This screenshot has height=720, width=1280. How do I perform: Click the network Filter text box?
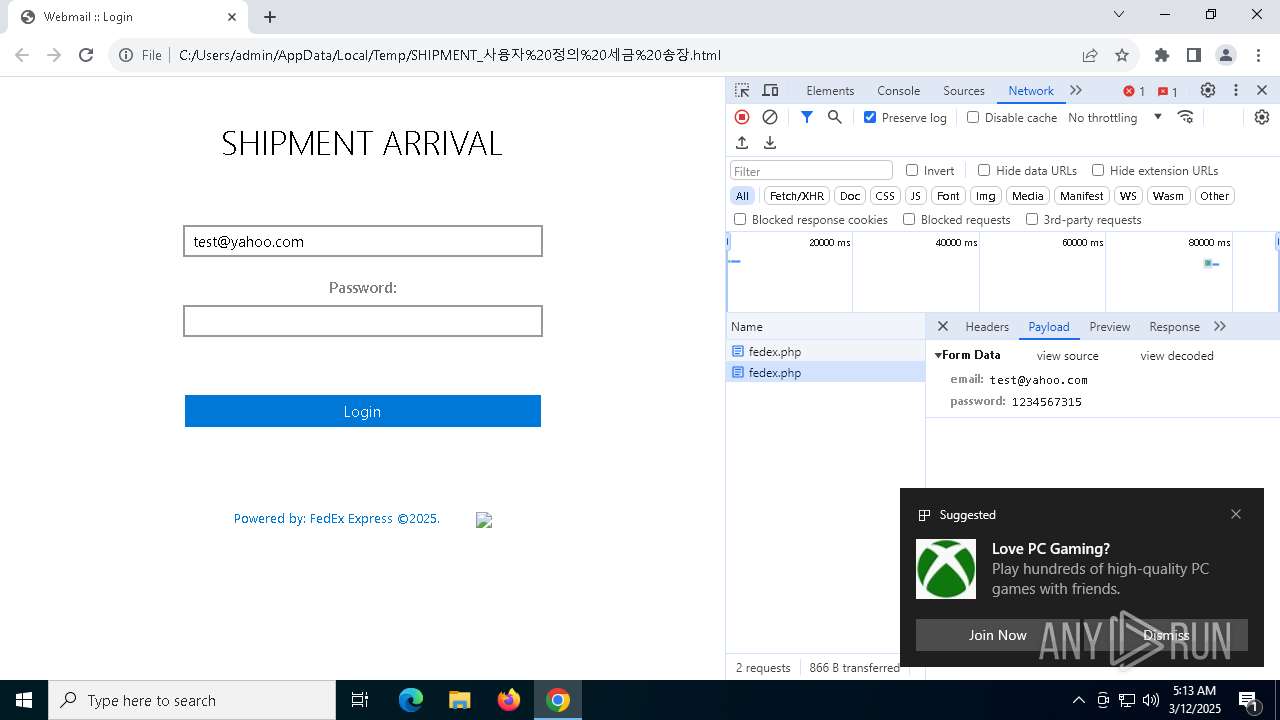811,171
